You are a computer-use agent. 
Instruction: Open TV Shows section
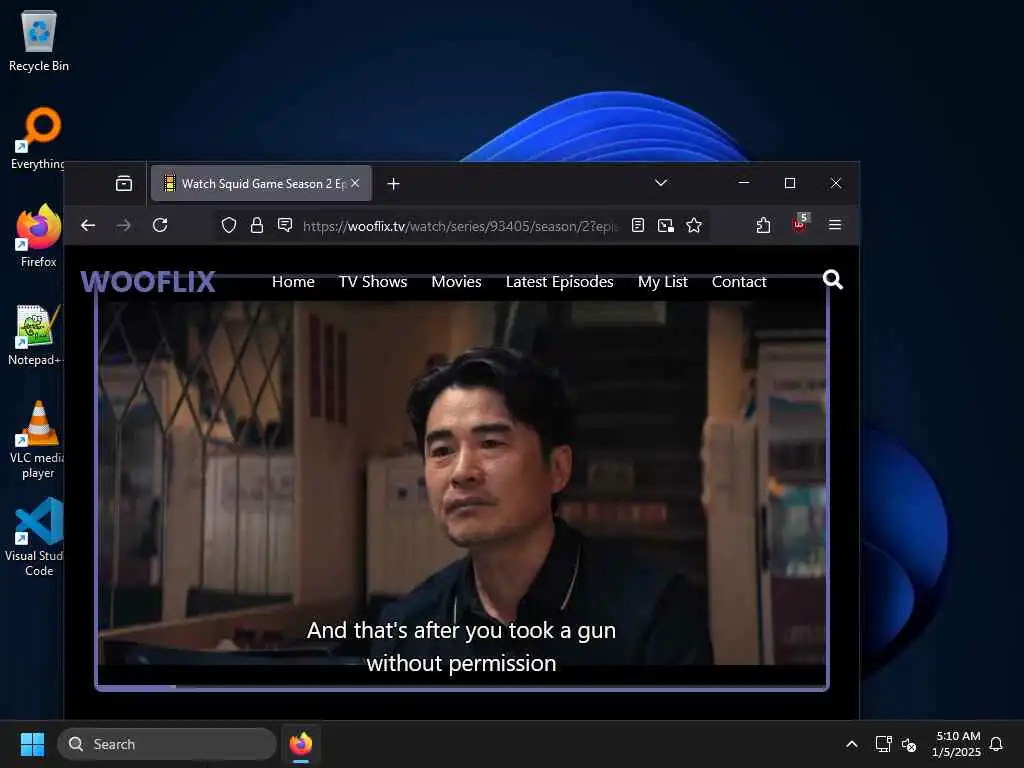point(373,281)
